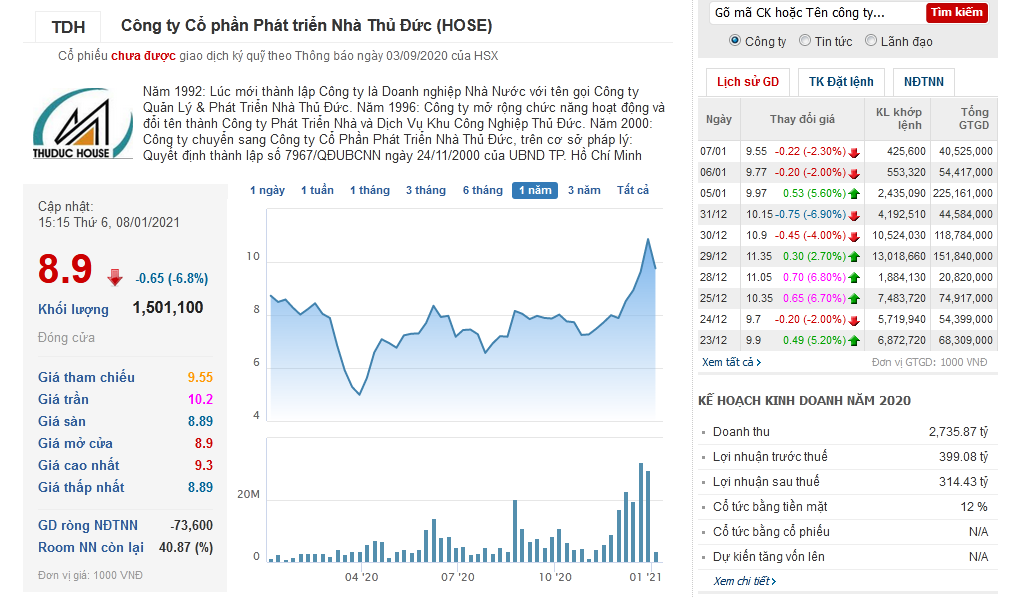Screen dimensions: 1026x598
Task: Switch to the TK Đặt lệnh tab
Action: (x=841, y=82)
